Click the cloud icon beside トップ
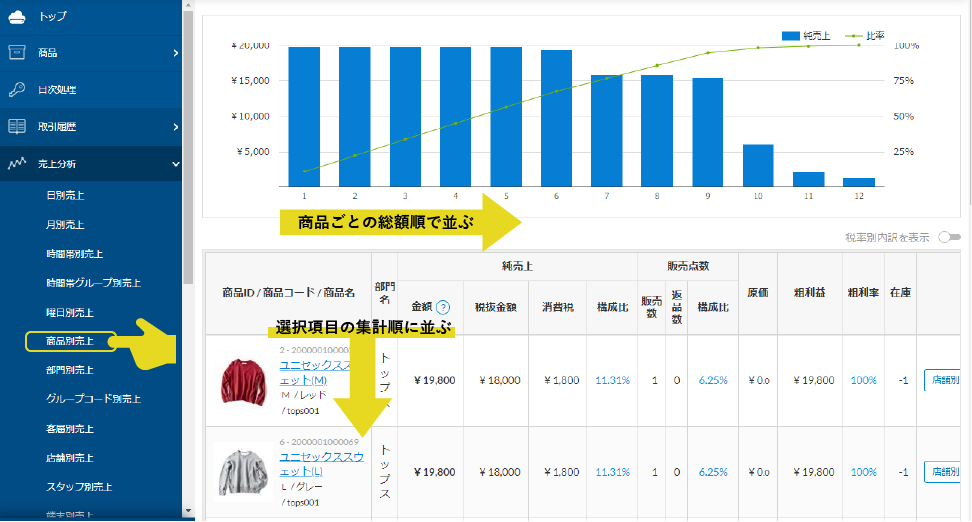 (x=17, y=16)
